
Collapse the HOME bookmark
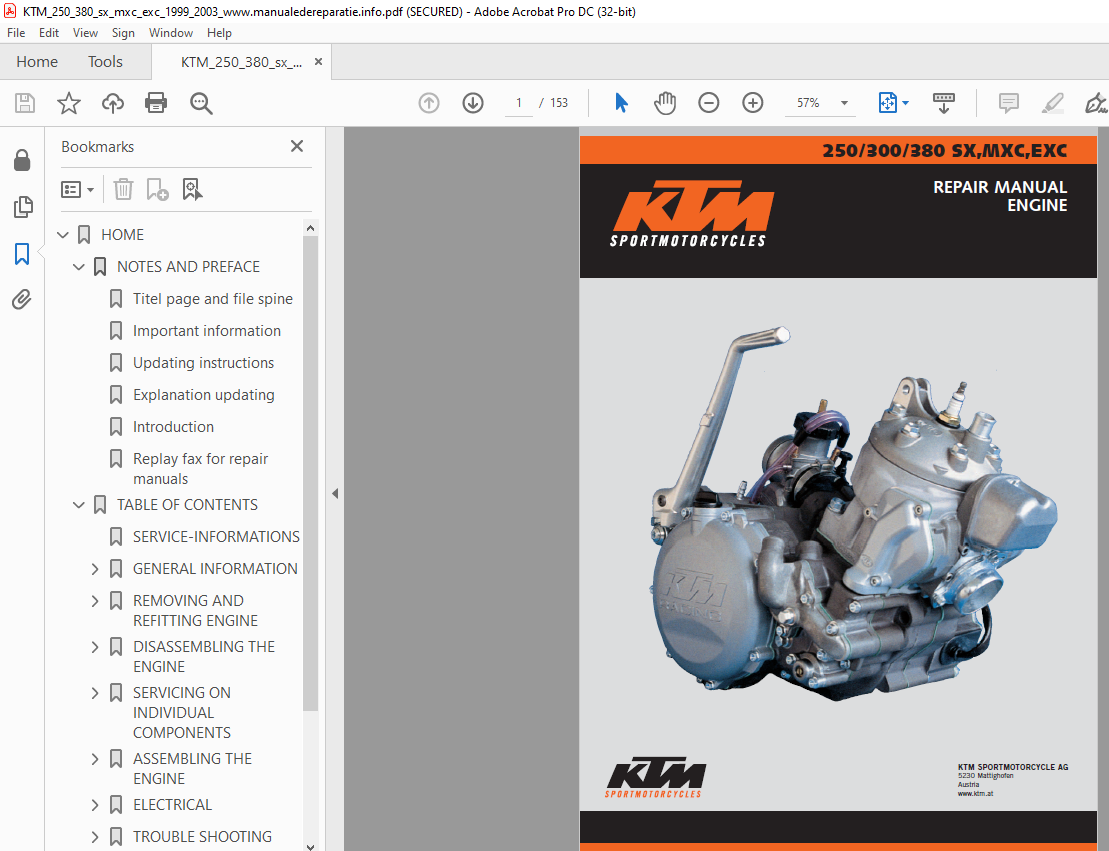click(x=62, y=235)
